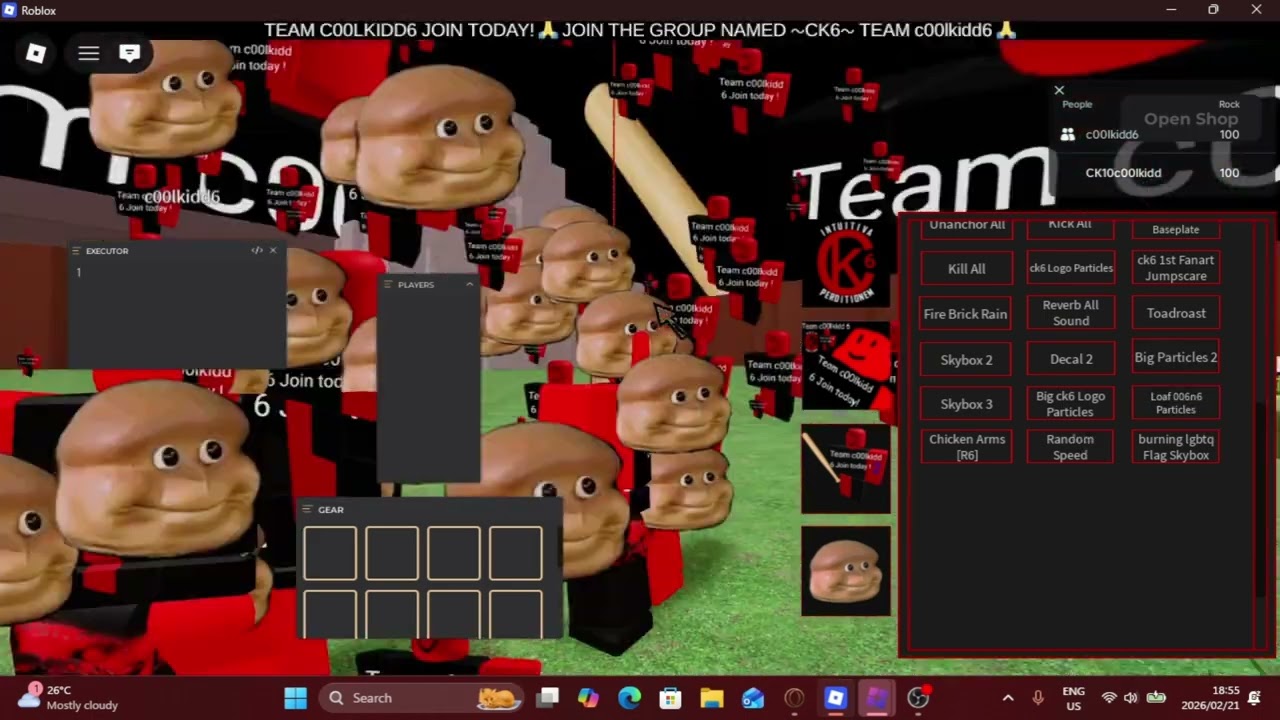Image resolution: width=1280 pixels, height=720 pixels.
Task: Open the volume tray icon
Action: (x=1131, y=698)
